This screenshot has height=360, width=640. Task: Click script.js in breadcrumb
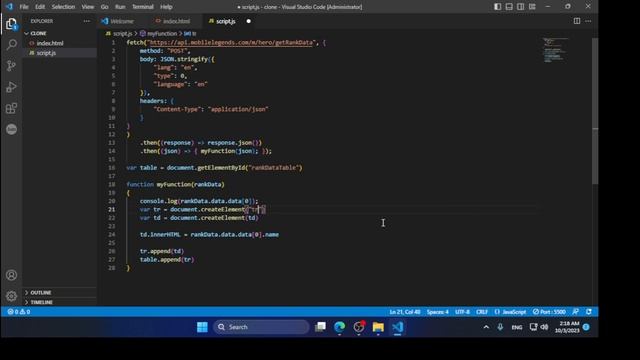point(122,34)
